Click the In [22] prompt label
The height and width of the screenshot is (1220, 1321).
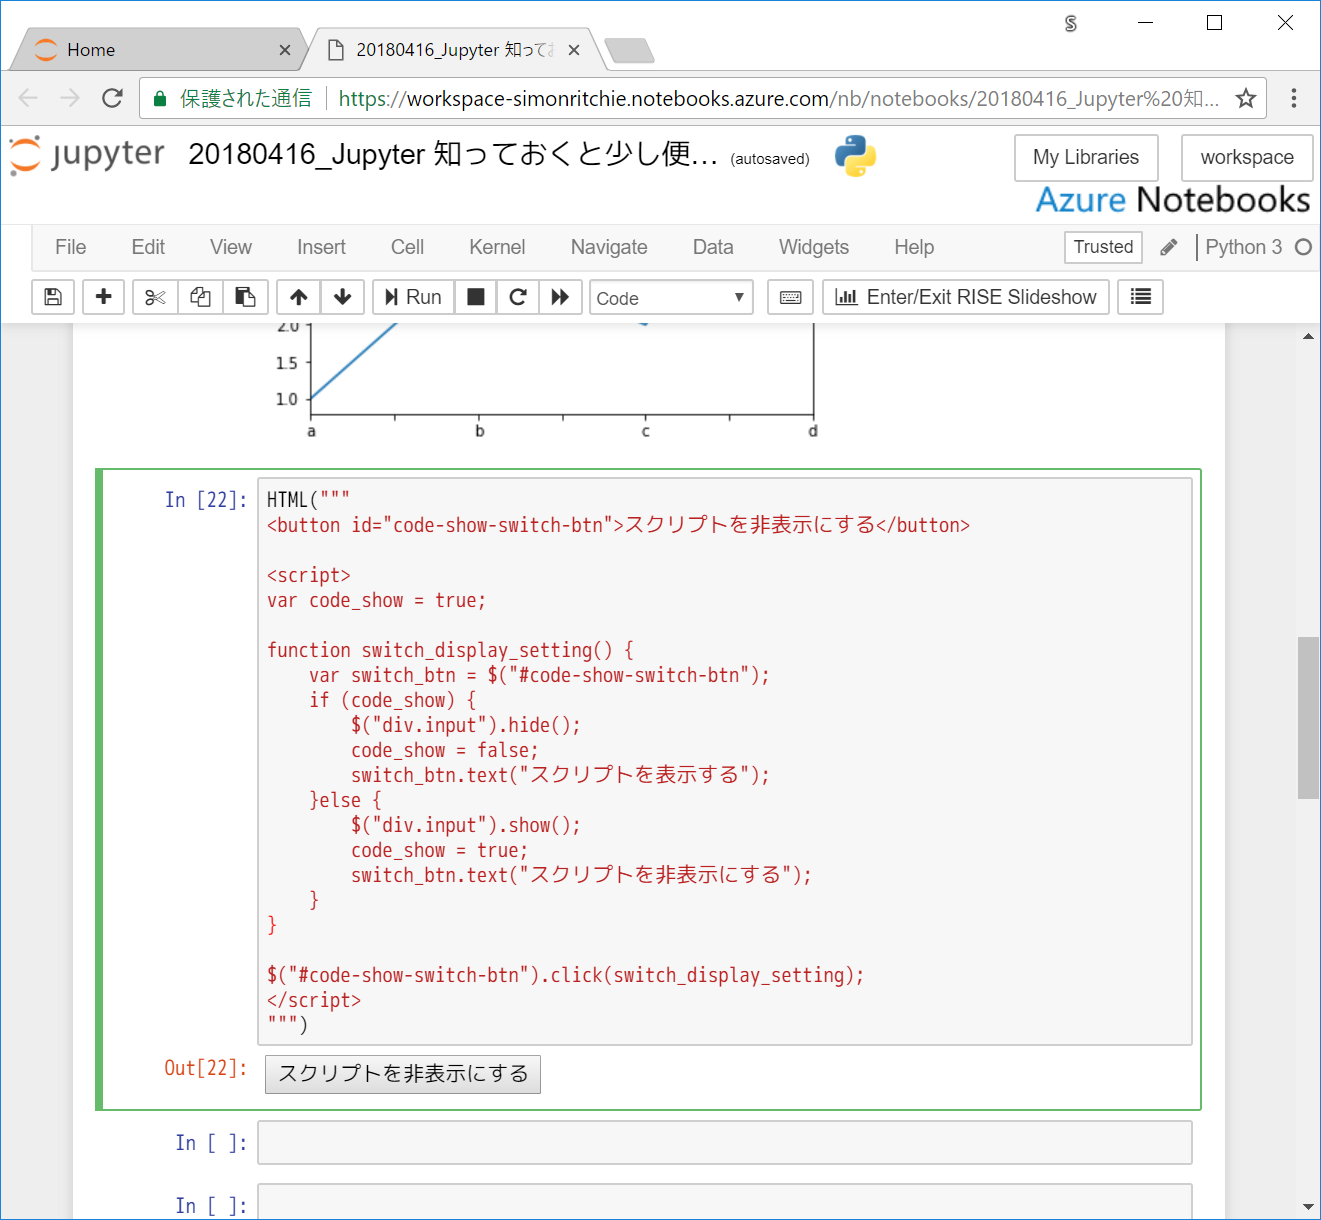click(x=206, y=500)
